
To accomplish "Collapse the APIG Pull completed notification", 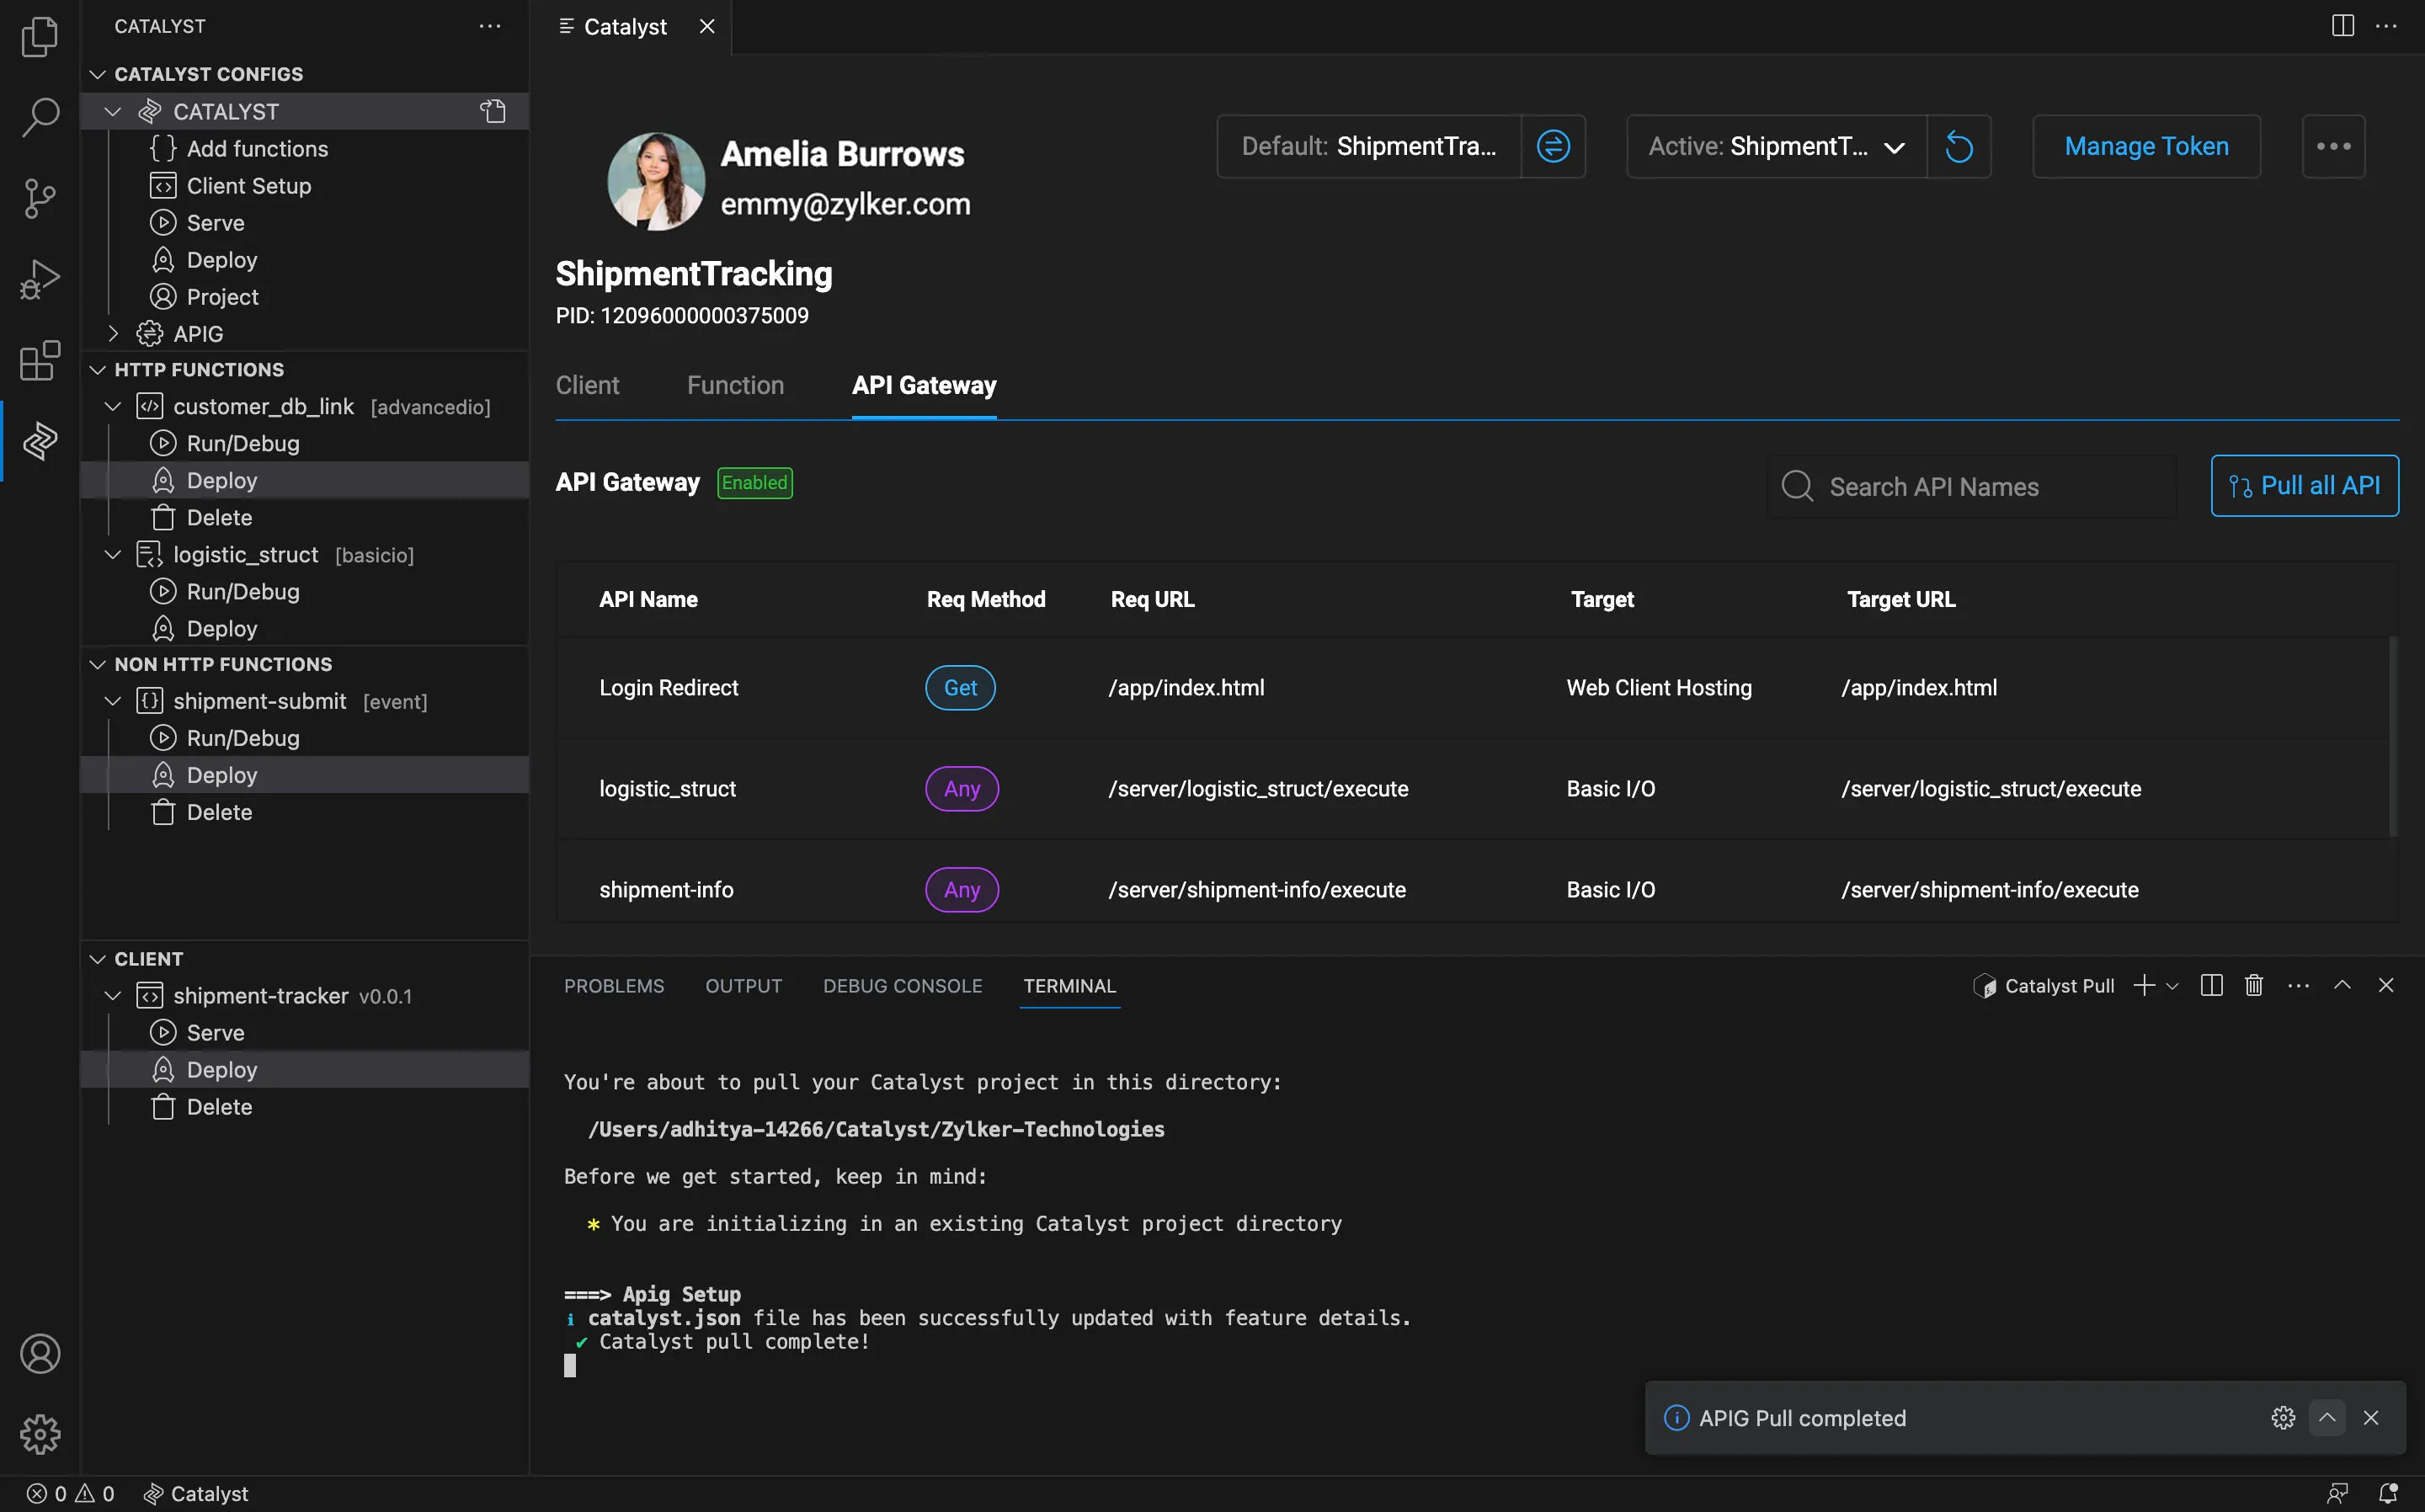I will [2327, 1418].
